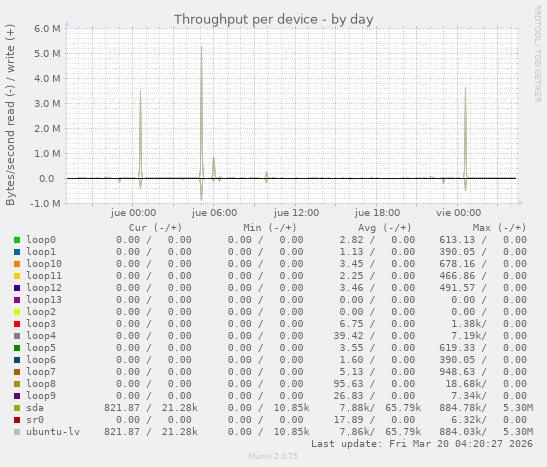Click the loop3 red legend swatch
Image resolution: width=547 pixels, height=467 pixels.
coord(17,324)
